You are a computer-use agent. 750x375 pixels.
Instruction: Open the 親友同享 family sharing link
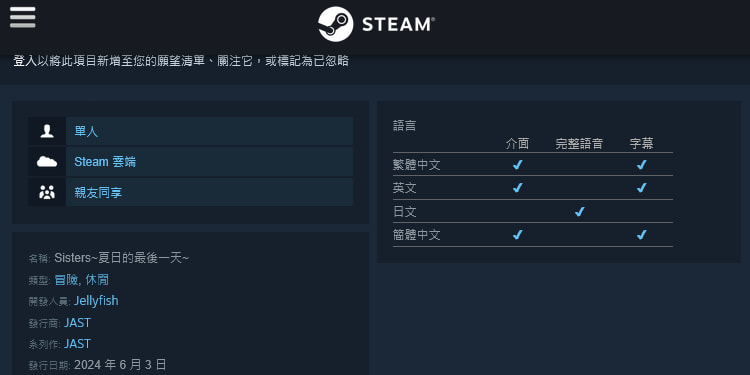pyautogui.click(x=98, y=193)
